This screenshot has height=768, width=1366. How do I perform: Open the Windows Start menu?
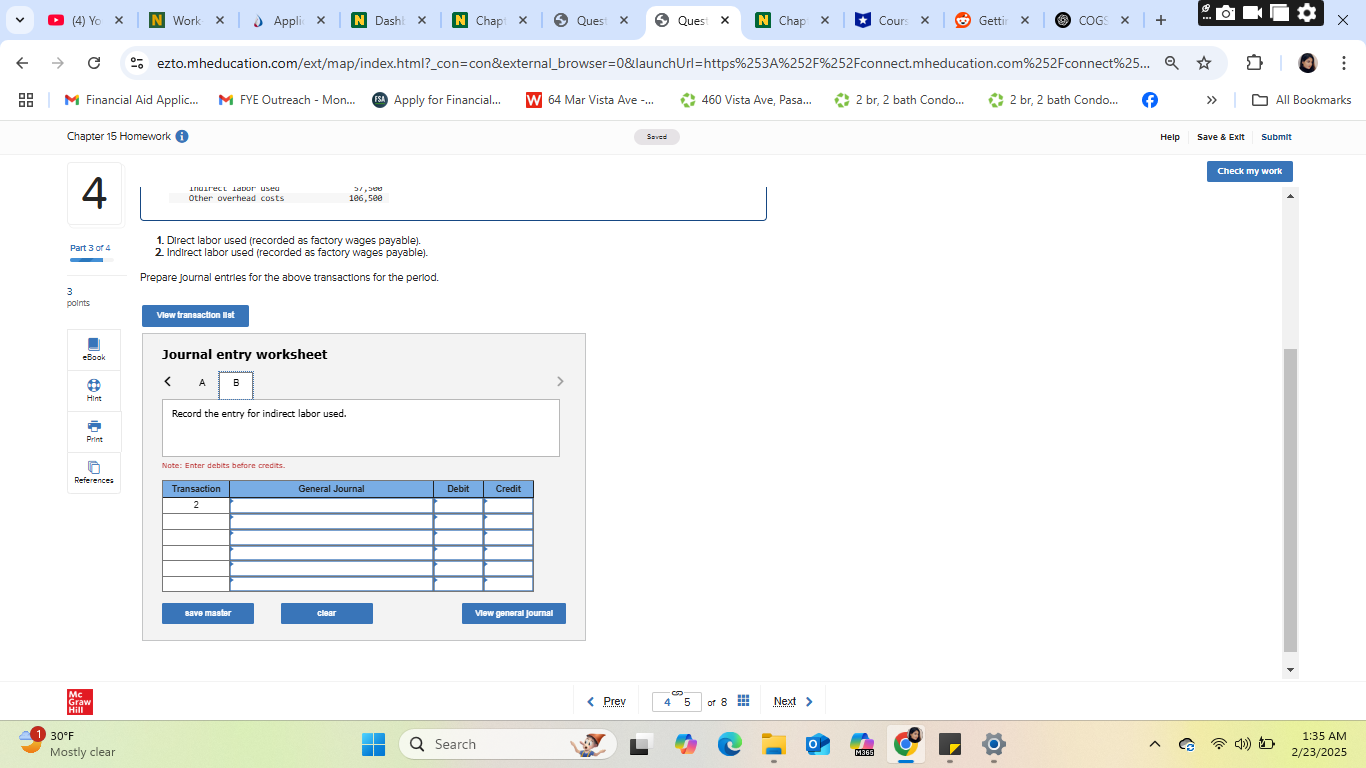373,744
